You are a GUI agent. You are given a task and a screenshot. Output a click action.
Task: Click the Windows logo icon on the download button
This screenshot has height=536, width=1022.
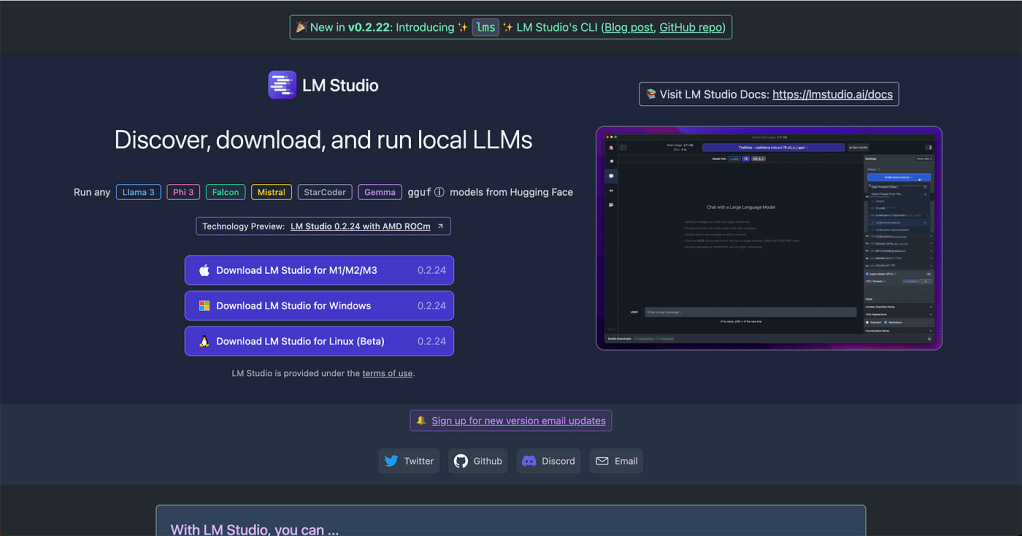click(x=204, y=305)
